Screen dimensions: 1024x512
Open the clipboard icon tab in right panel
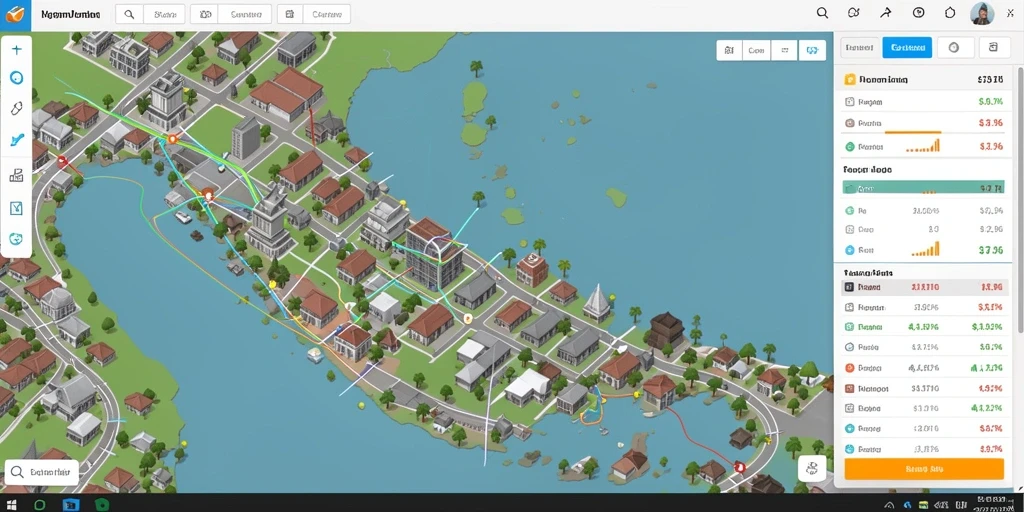(x=993, y=47)
